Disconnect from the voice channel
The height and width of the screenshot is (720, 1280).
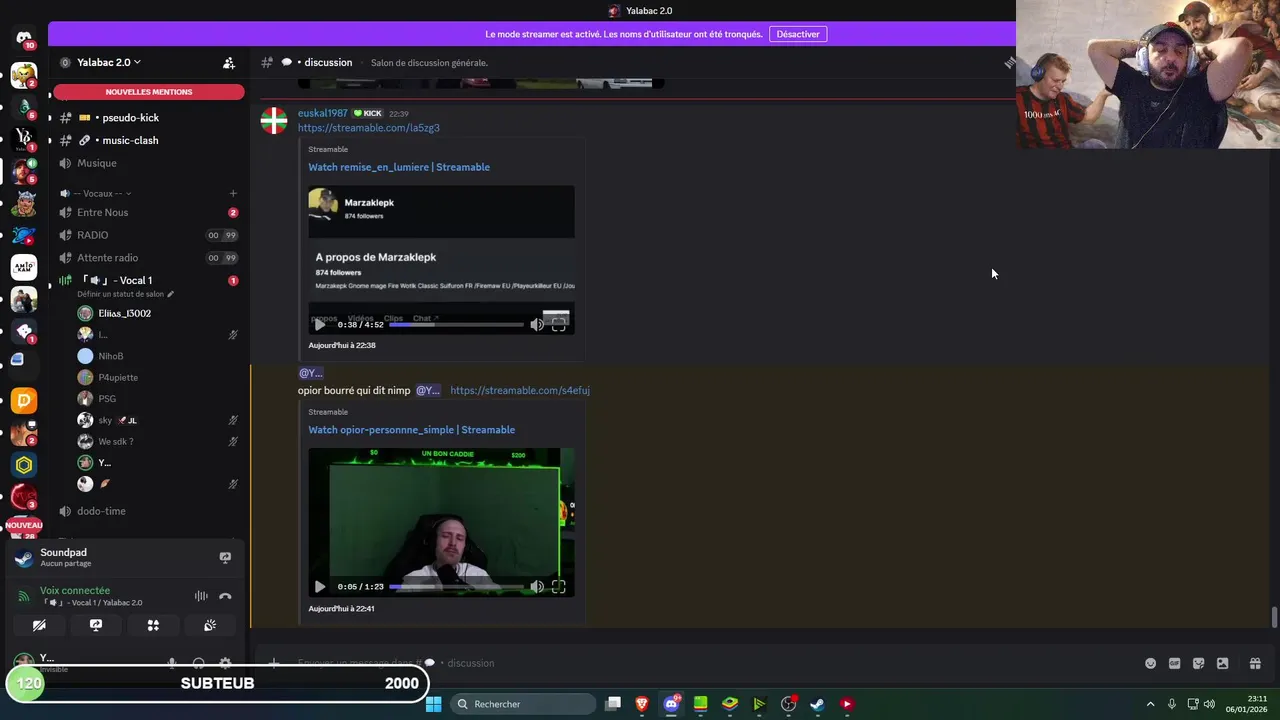[x=225, y=596]
